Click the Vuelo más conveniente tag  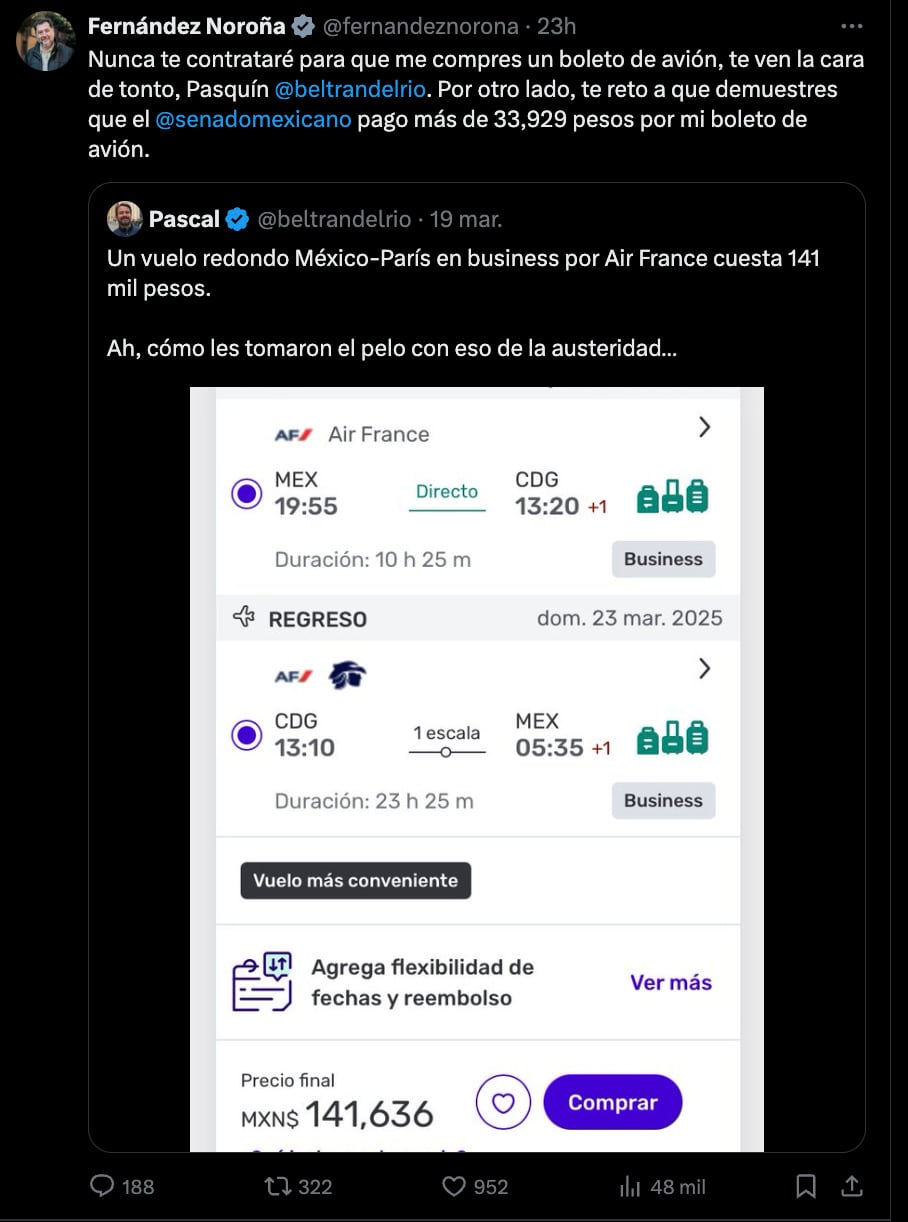[355, 881]
